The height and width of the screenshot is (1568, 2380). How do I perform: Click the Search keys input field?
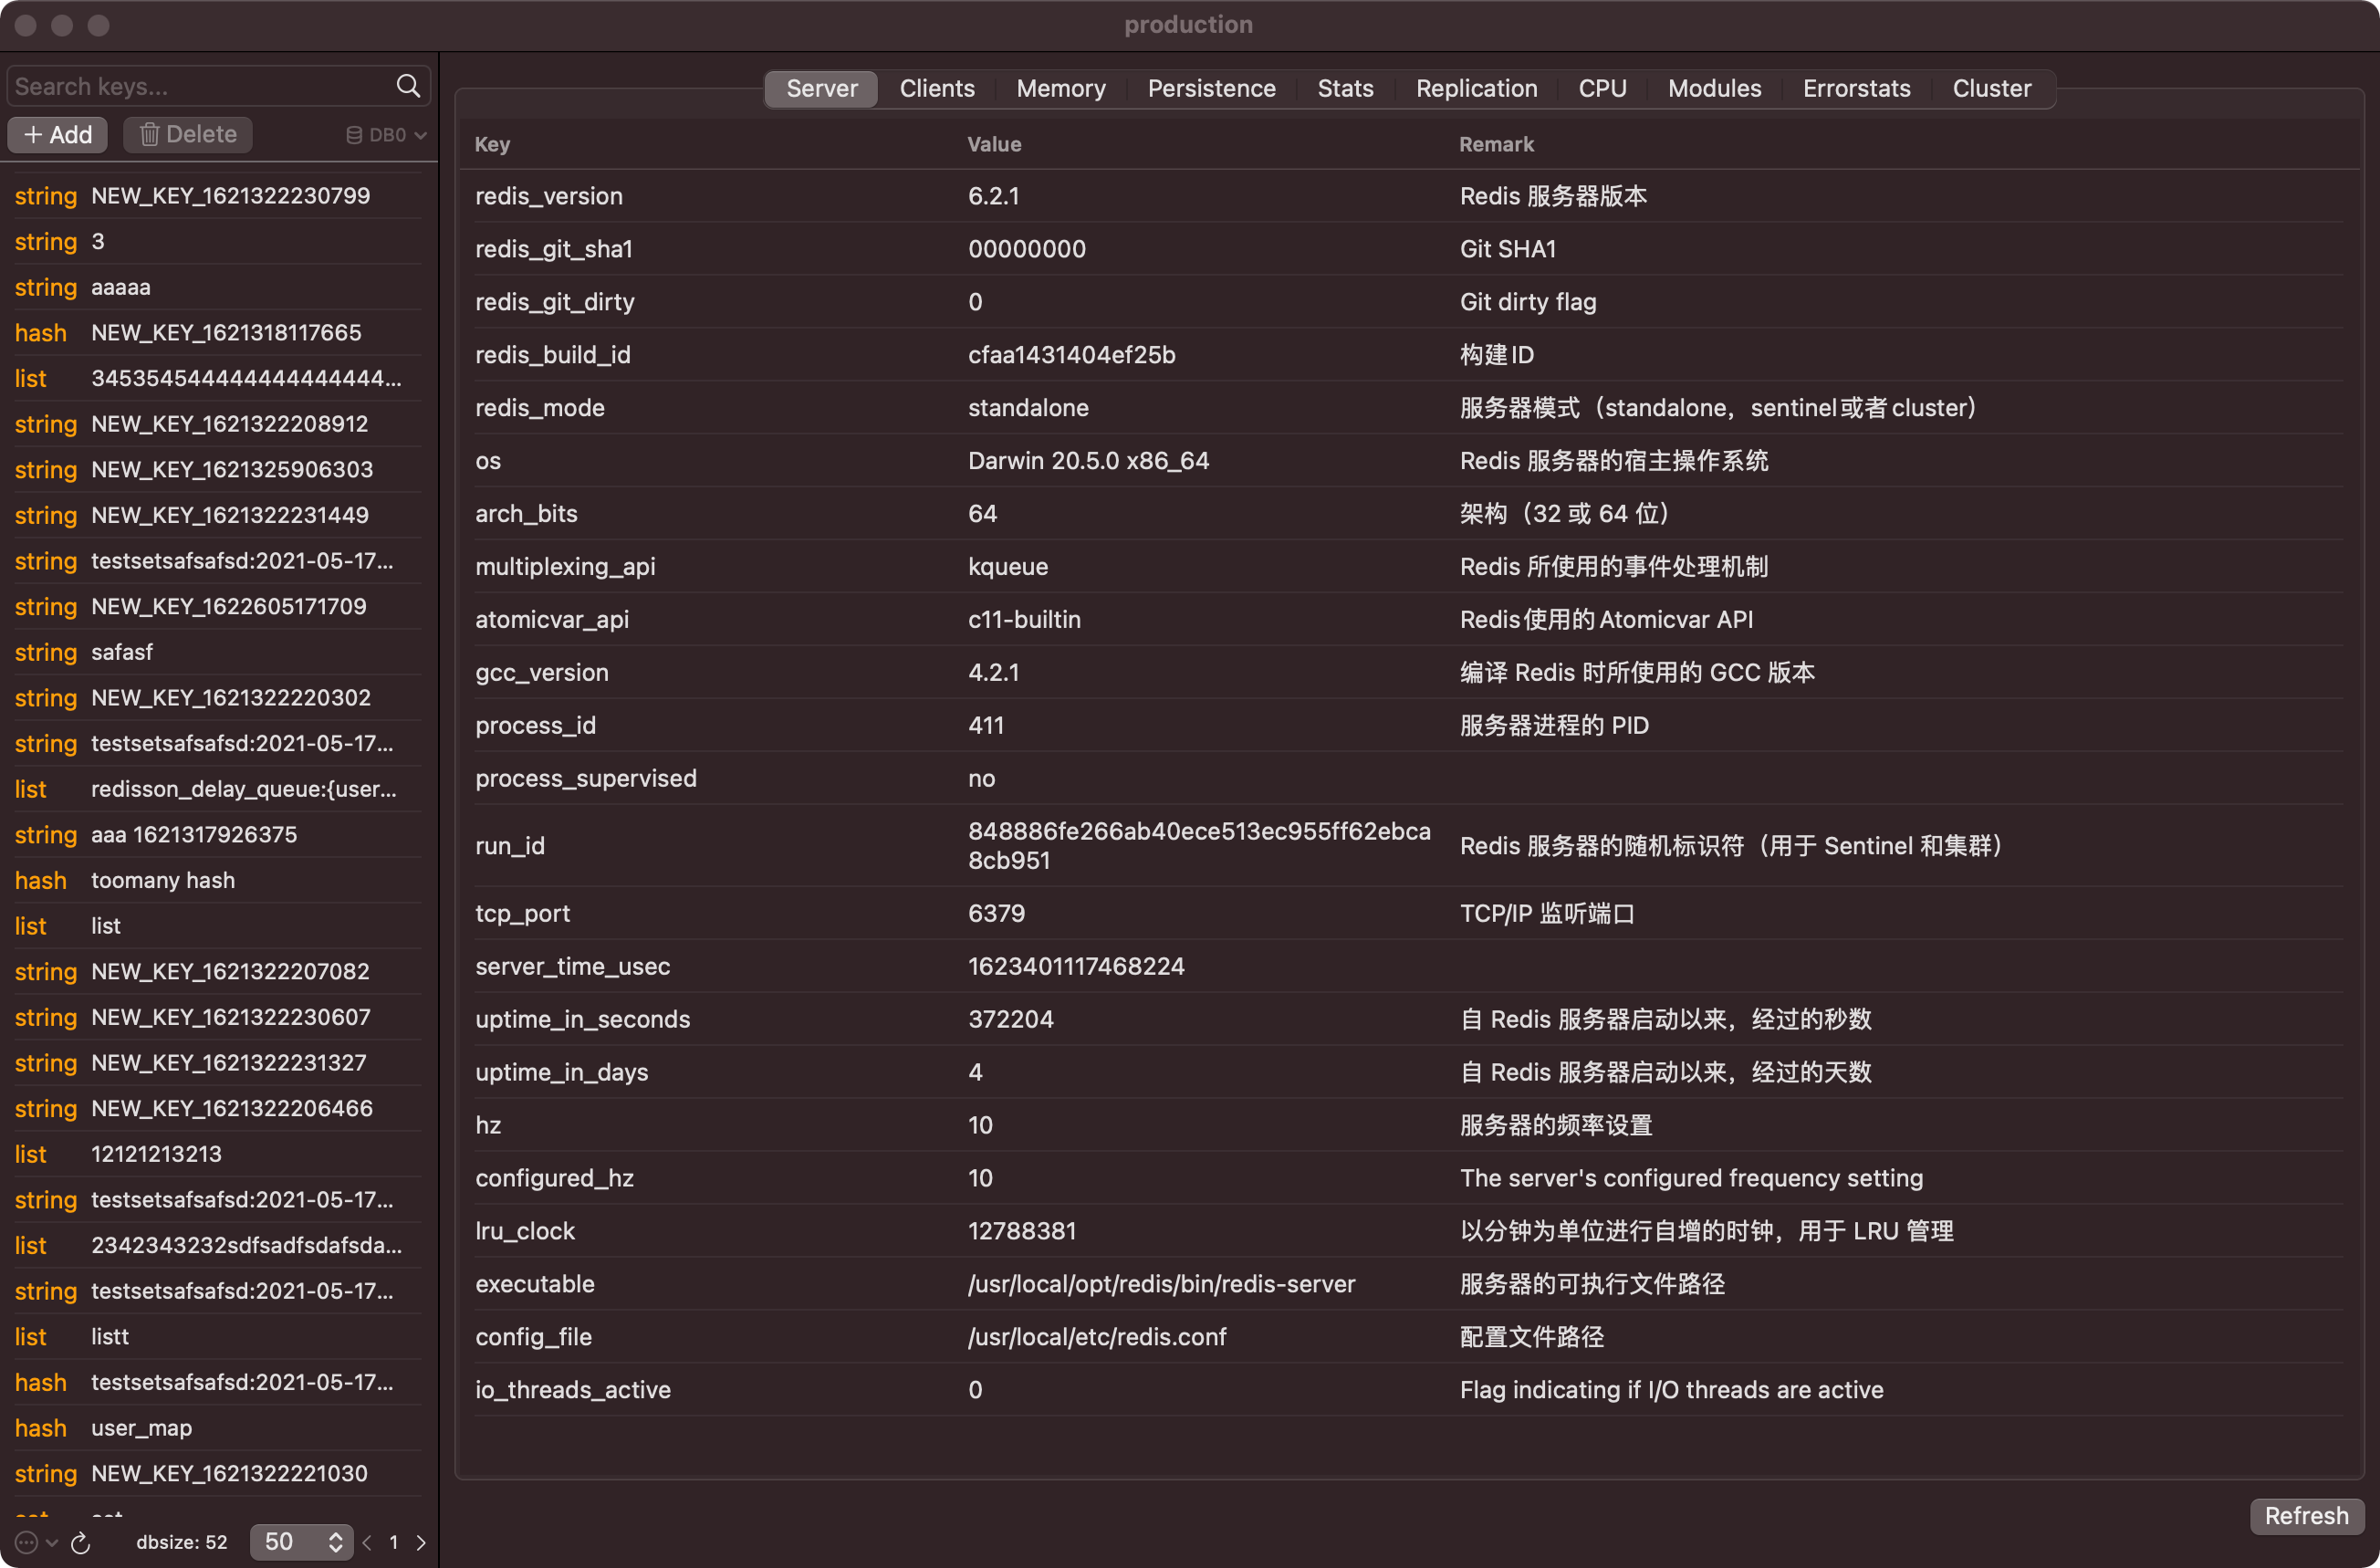click(x=200, y=86)
